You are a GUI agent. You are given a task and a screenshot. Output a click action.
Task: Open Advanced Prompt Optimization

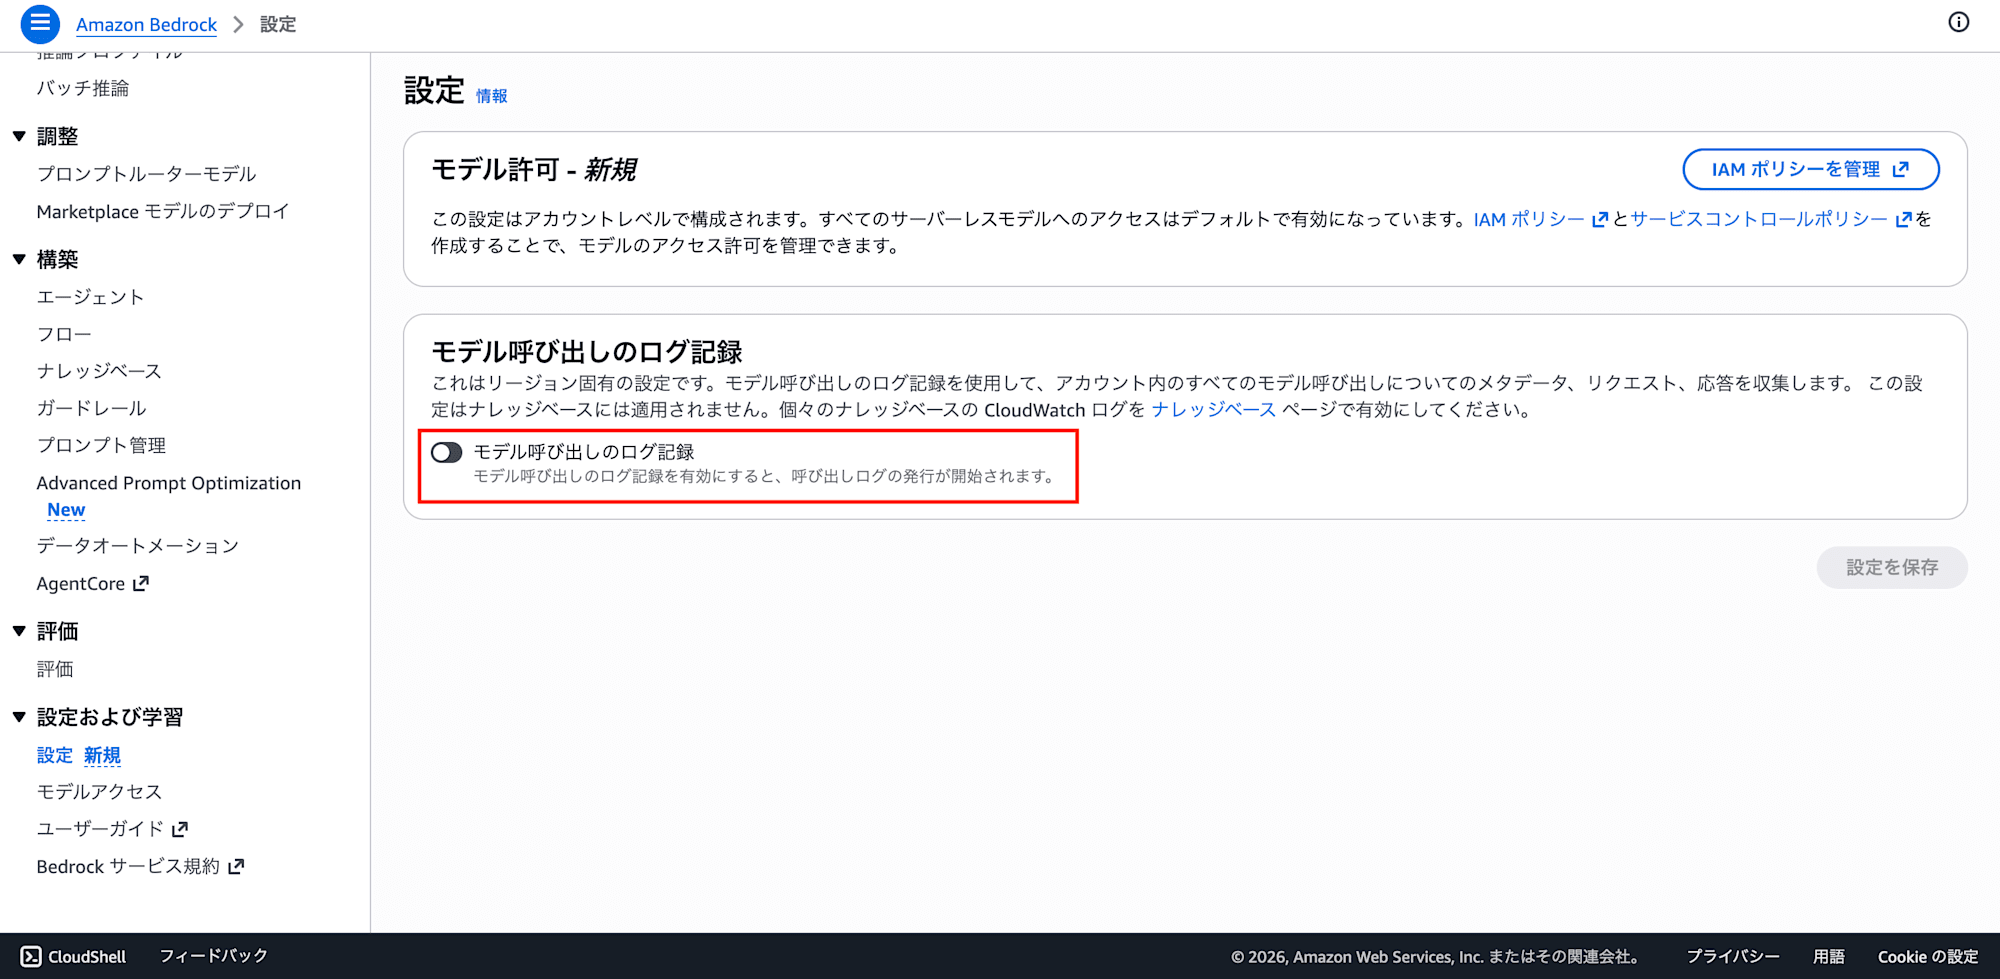[x=169, y=483]
